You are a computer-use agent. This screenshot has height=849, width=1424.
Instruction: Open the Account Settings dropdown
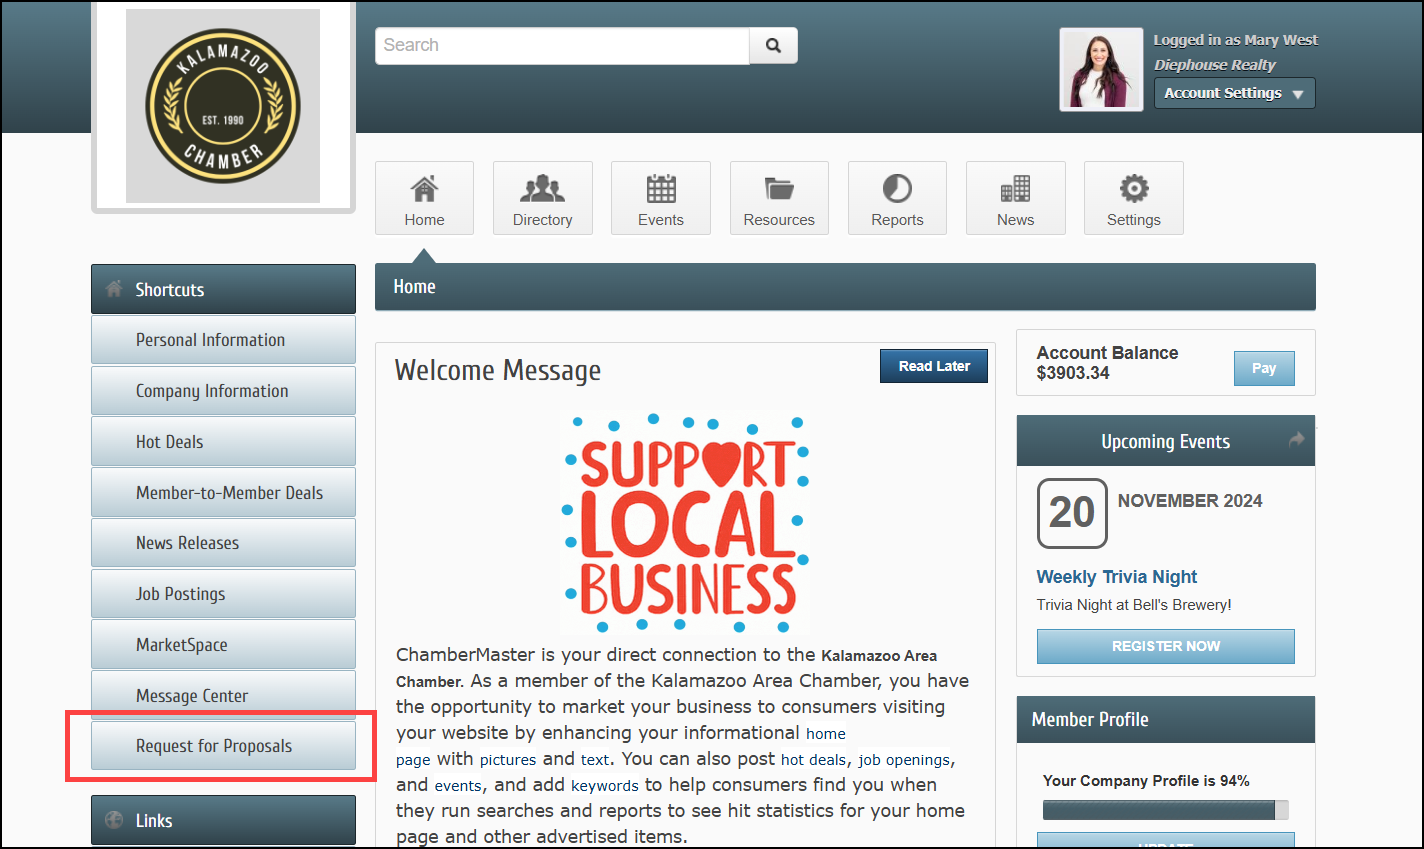(x=1235, y=93)
